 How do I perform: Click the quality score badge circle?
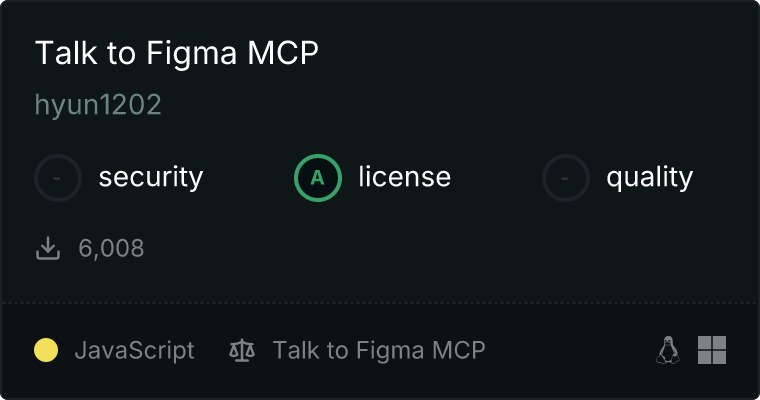(566, 178)
